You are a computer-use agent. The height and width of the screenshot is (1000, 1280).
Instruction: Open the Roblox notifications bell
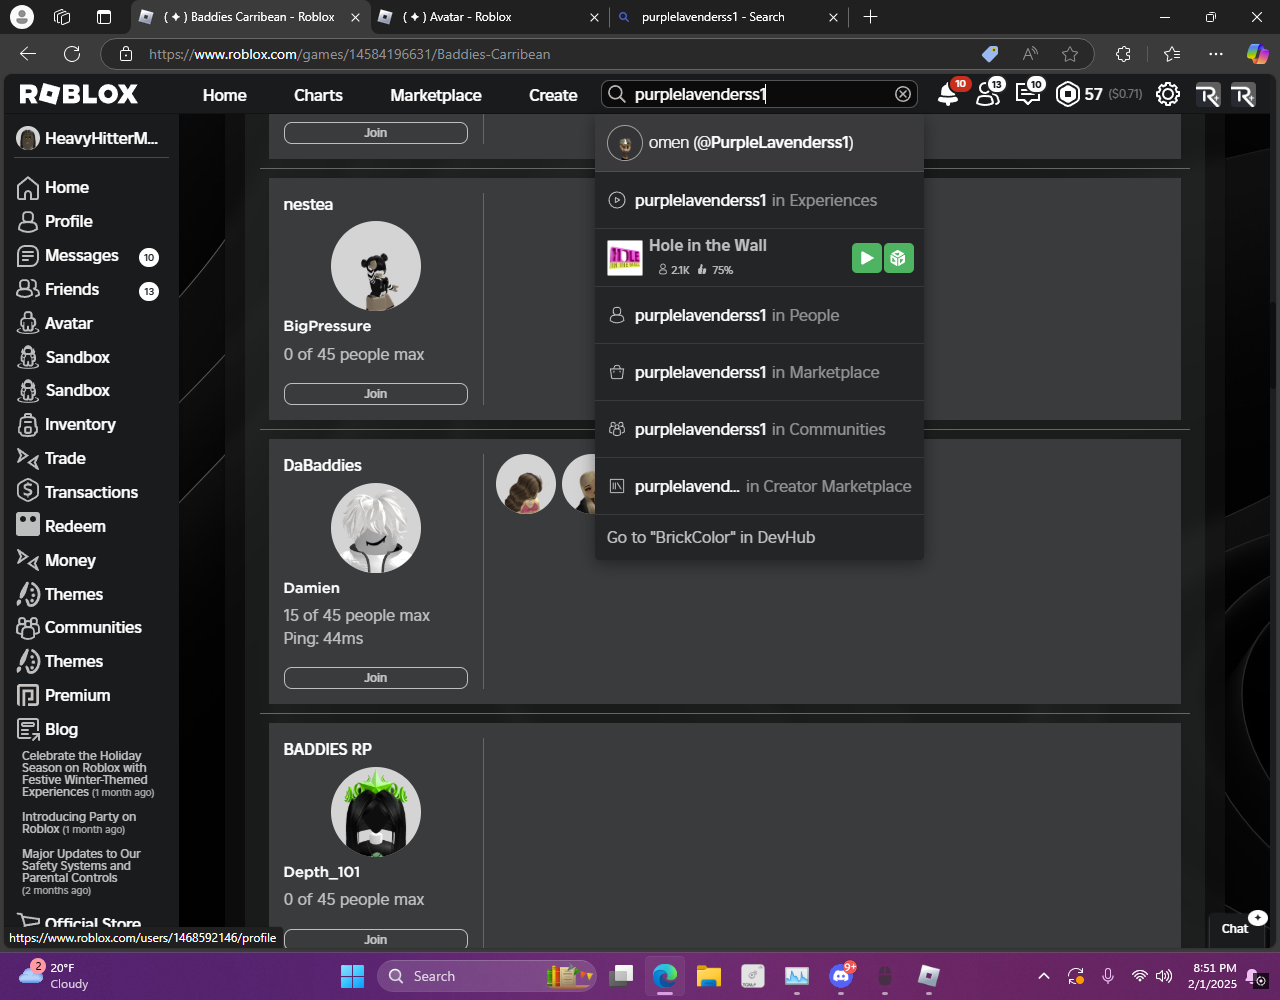[x=947, y=95]
